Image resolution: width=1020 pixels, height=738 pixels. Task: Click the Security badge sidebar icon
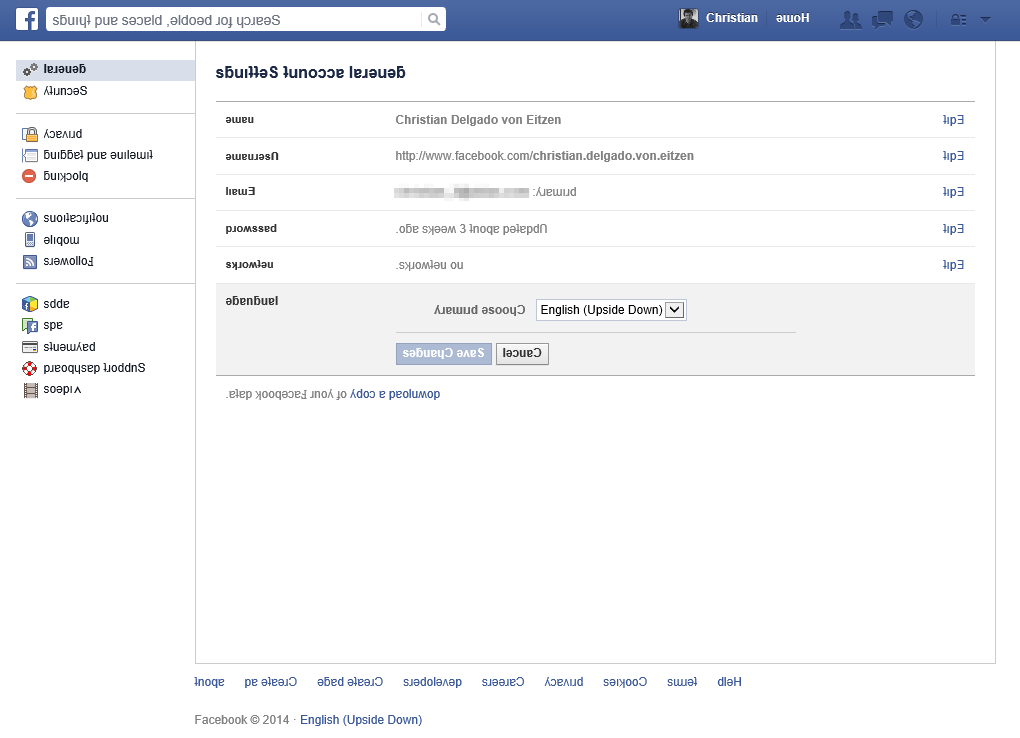click(x=30, y=92)
